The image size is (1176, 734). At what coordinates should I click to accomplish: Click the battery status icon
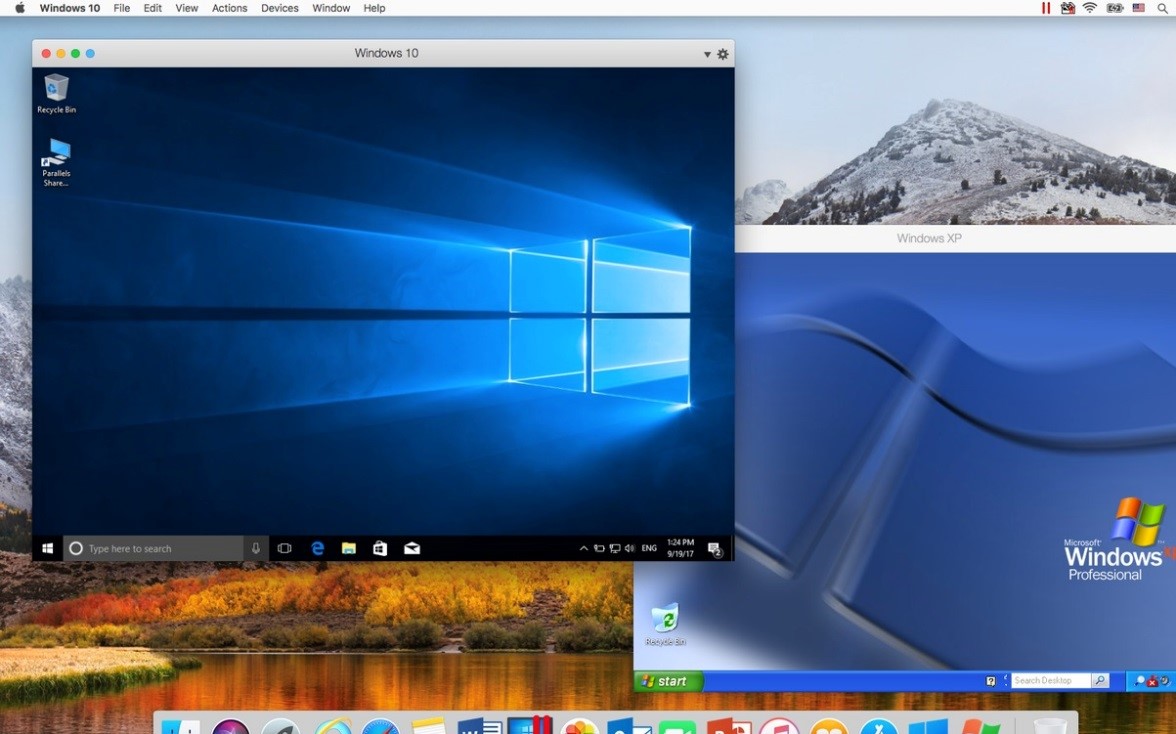click(x=1114, y=8)
